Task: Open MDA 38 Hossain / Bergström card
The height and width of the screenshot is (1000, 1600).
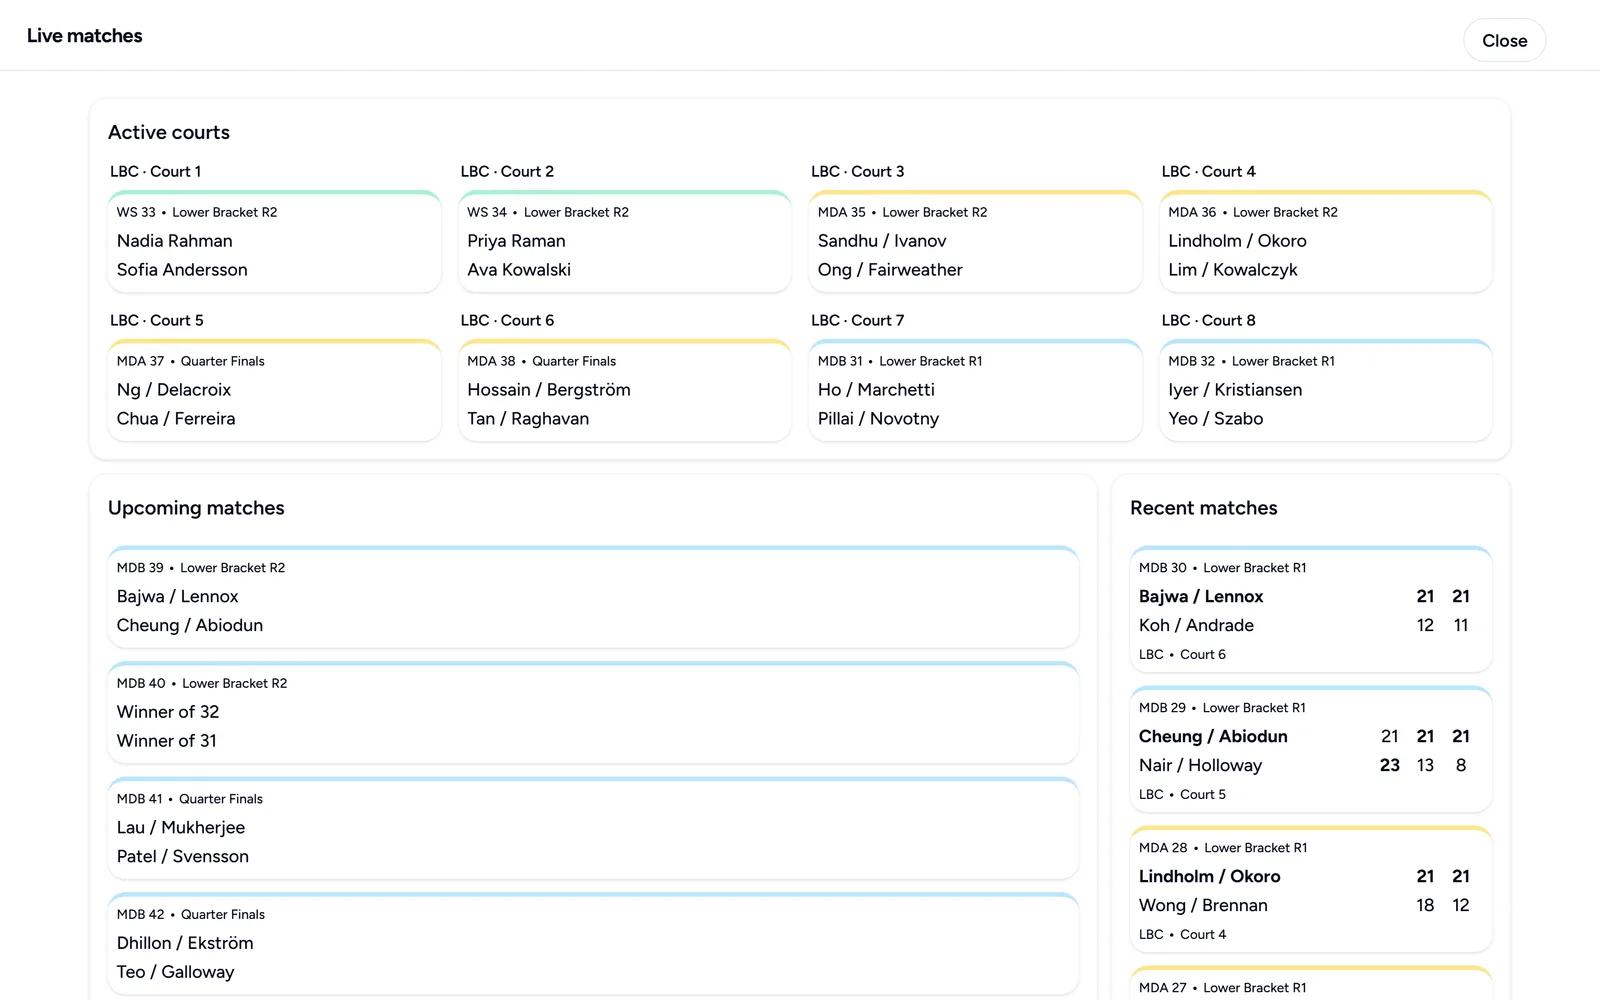Action: (x=625, y=390)
